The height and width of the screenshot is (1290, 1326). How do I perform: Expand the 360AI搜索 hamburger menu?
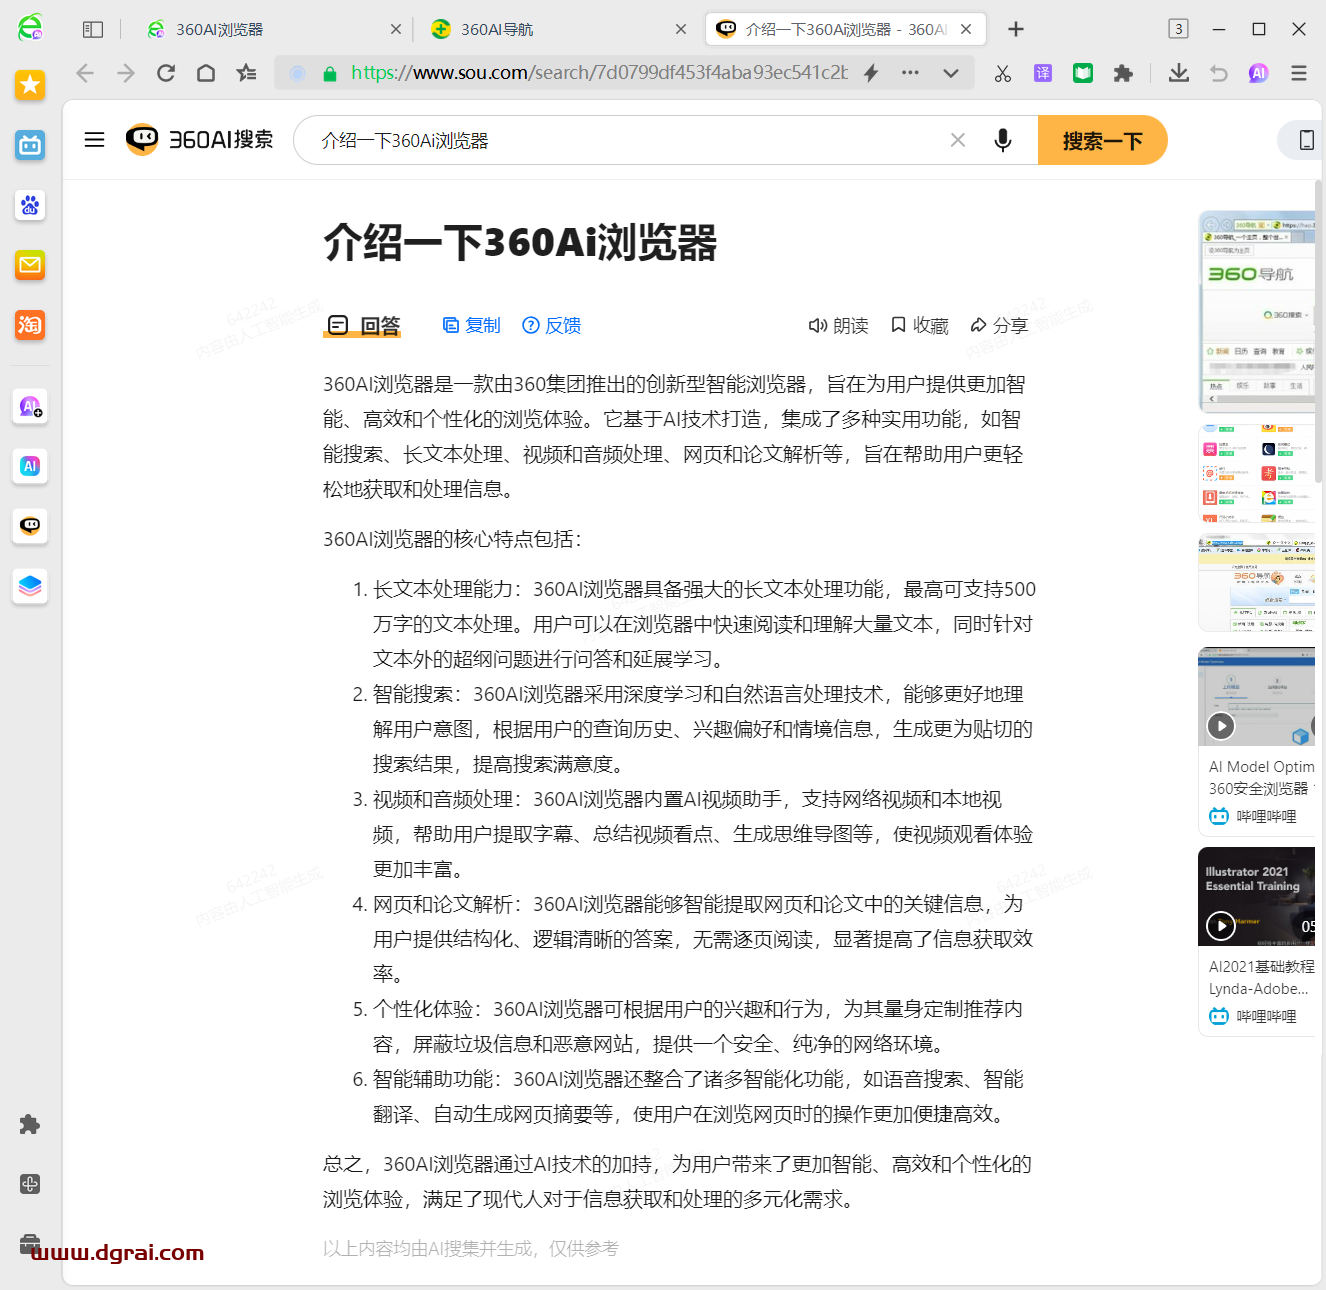tap(95, 140)
